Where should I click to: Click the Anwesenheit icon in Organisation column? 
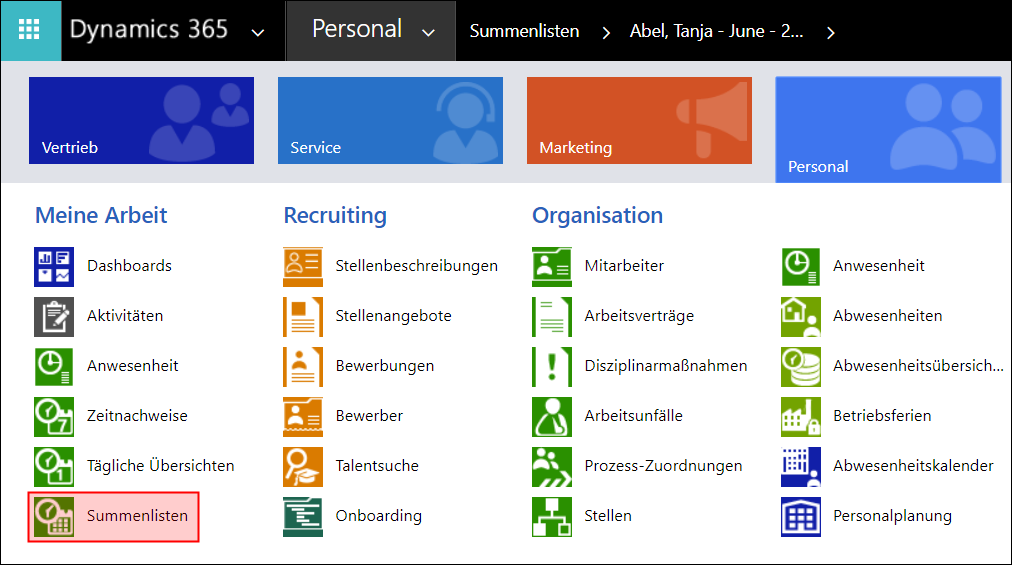click(801, 267)
